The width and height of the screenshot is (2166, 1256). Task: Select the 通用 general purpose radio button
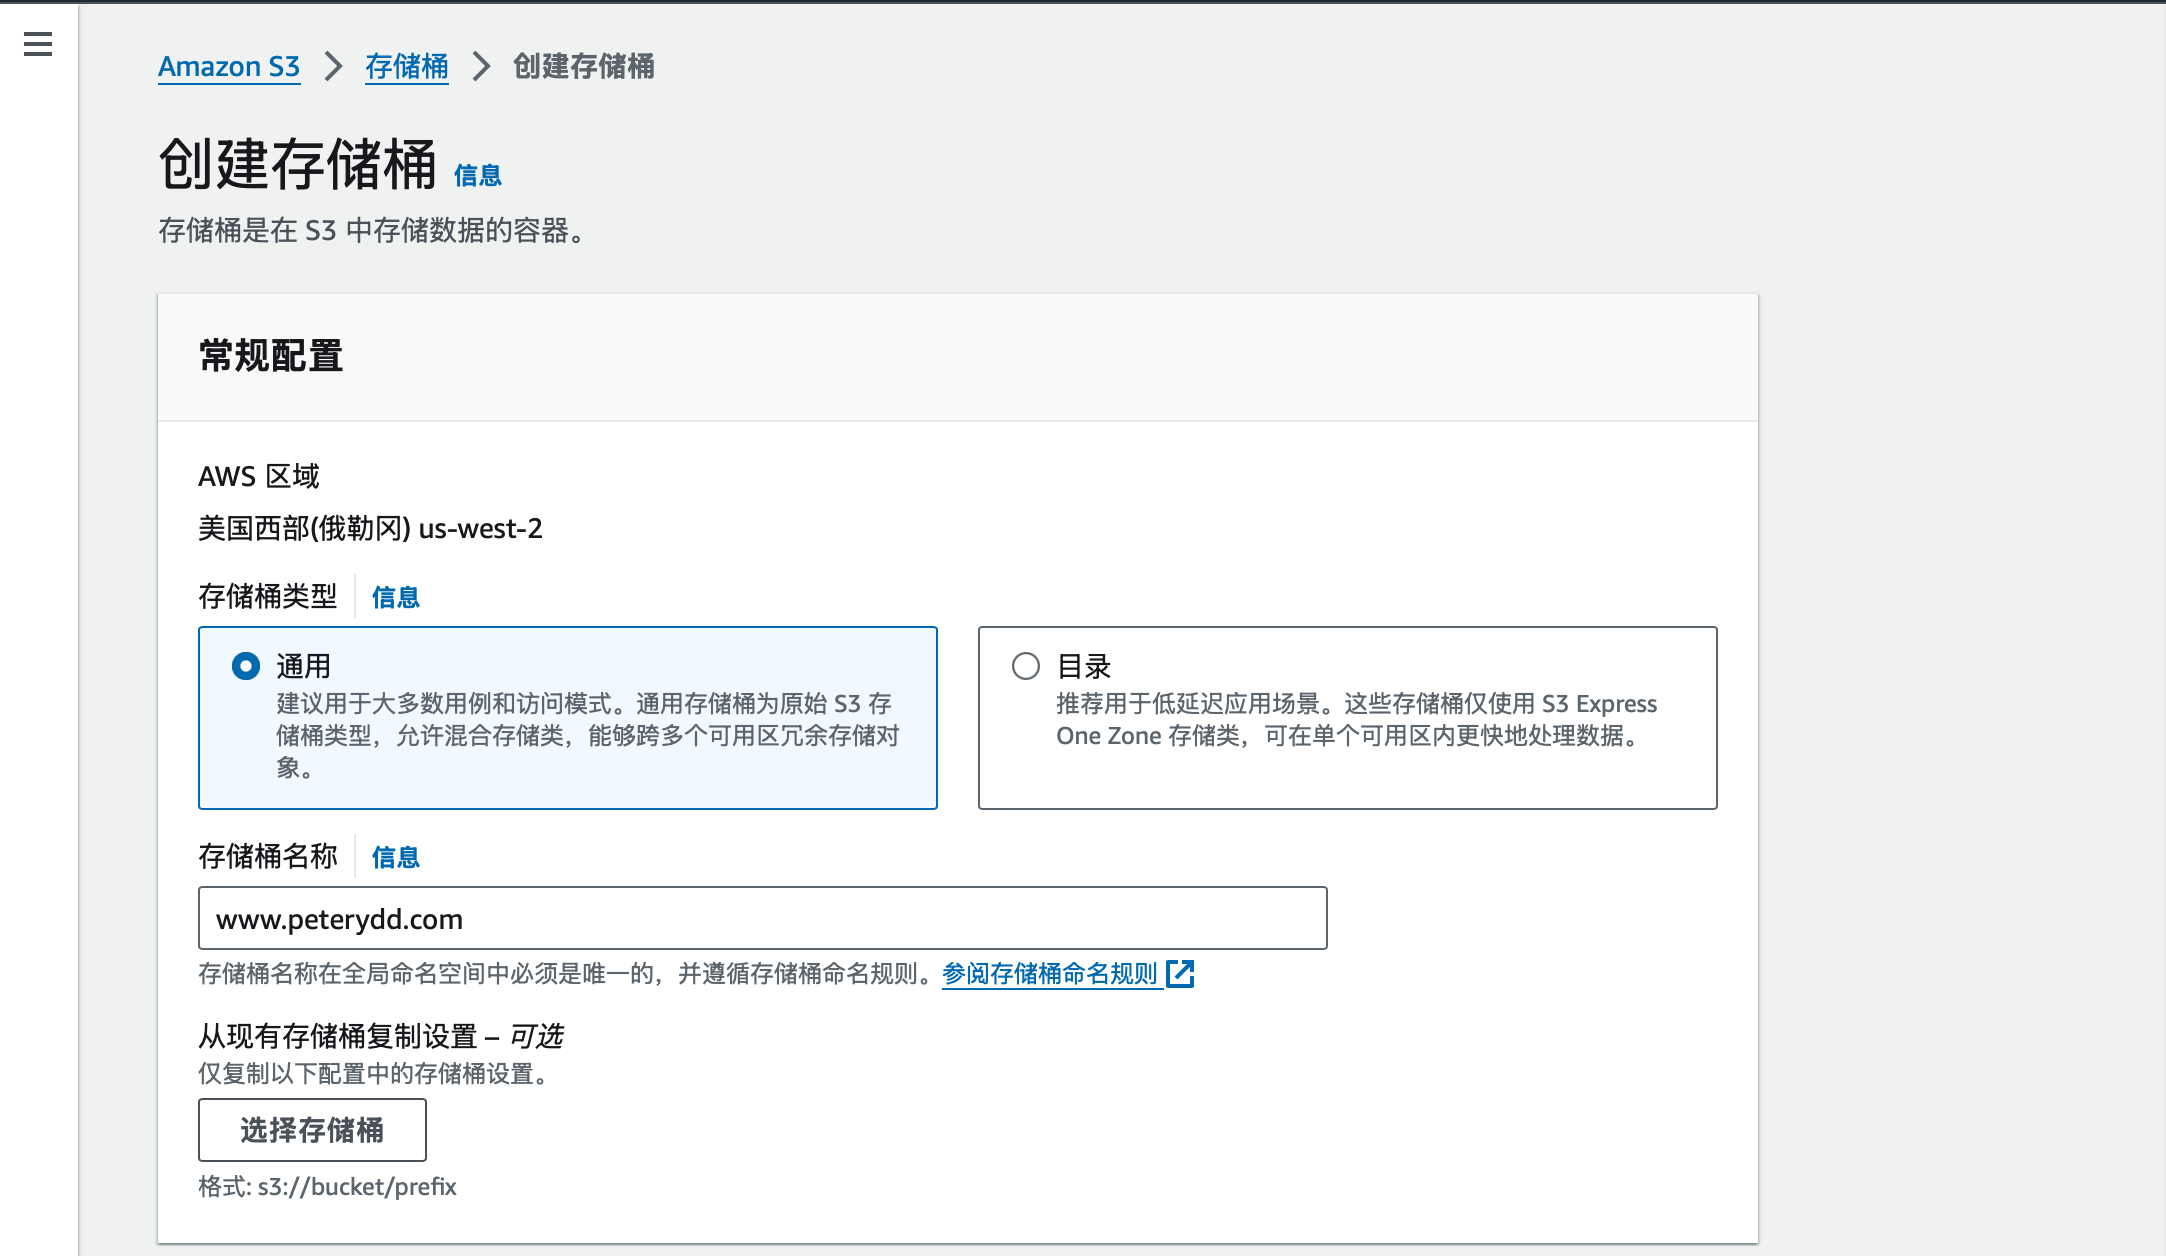[x=246, y=666]
